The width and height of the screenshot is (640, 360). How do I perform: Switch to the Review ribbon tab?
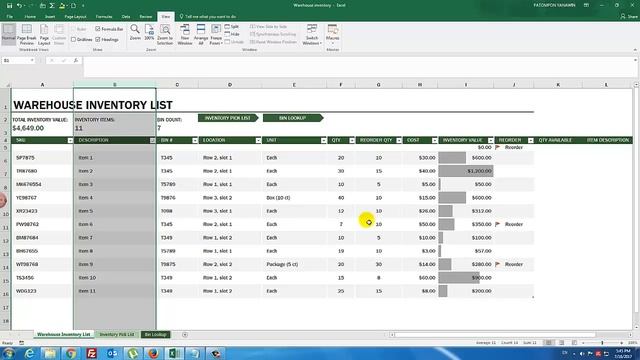pos(146,17)
